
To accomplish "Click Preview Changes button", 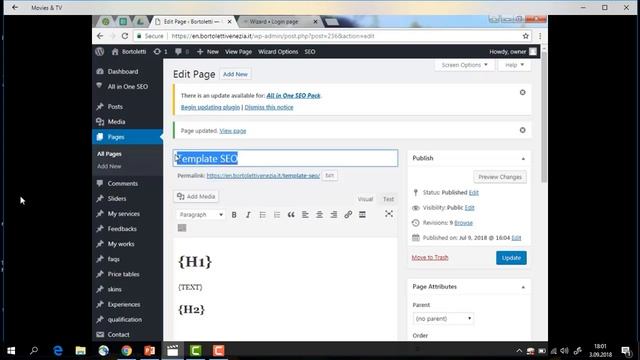I will click(500, 177).
